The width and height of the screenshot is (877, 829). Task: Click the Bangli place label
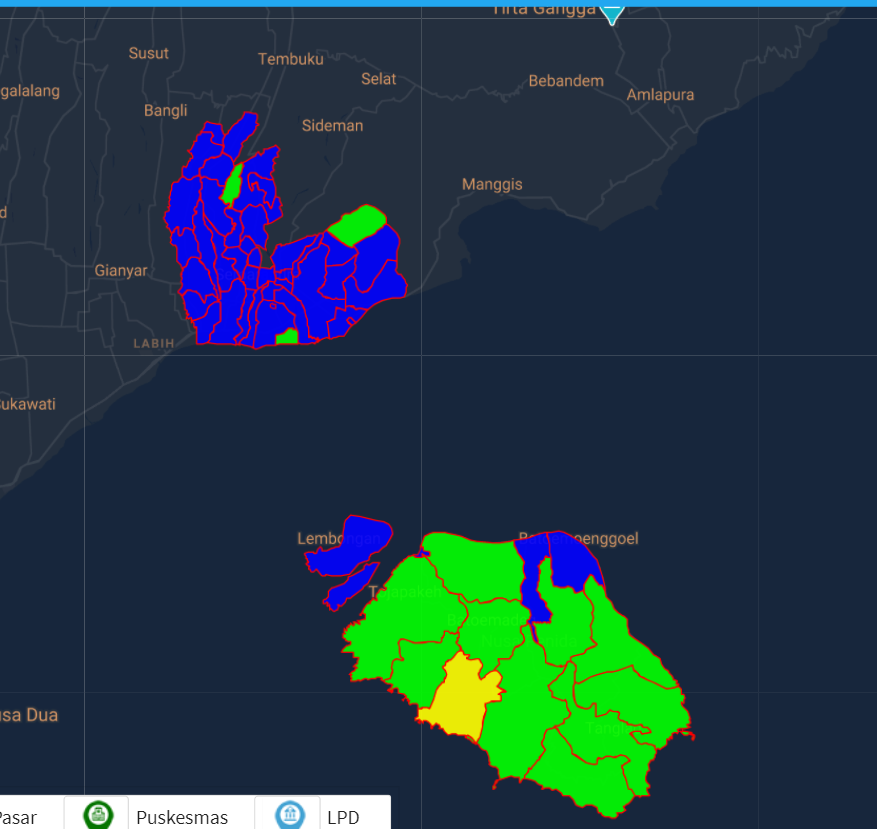(x=165, y=110)
